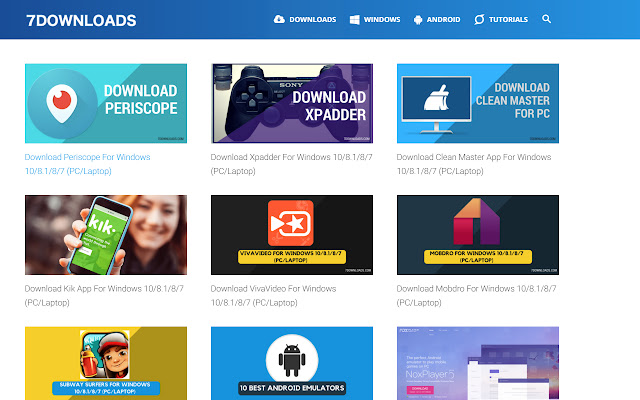This screenshot has width=640, height=400.
Task: Open the WINDOWS menu item
Action: pos(382,20)
